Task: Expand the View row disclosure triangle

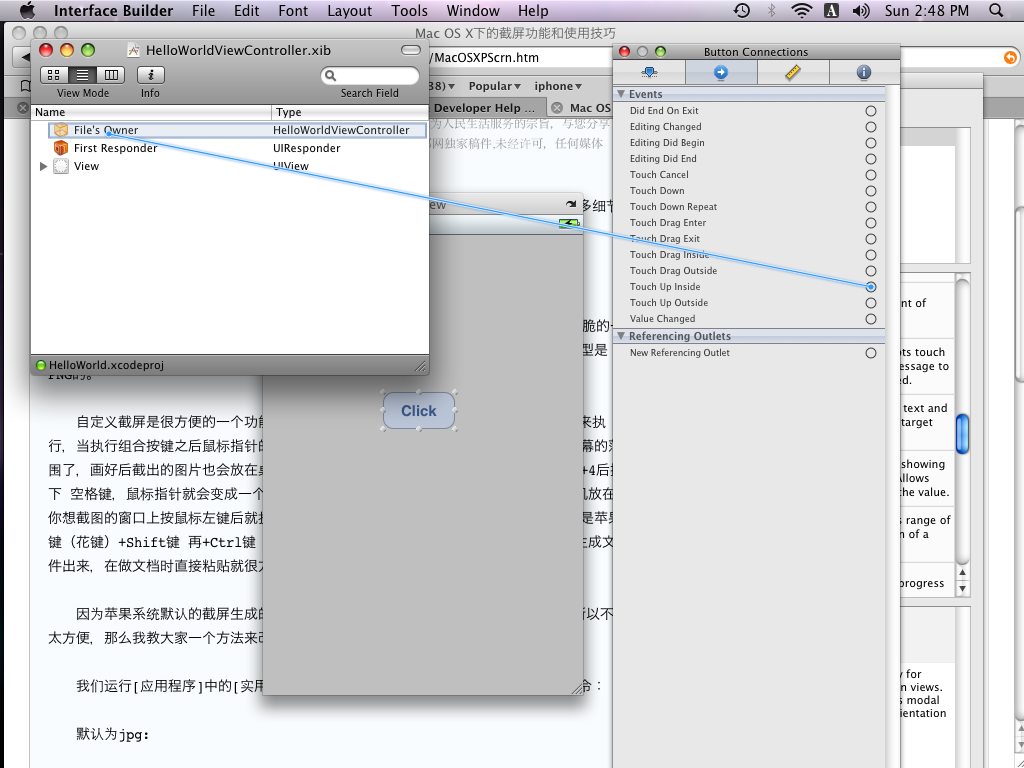Action: pos(43,166)
